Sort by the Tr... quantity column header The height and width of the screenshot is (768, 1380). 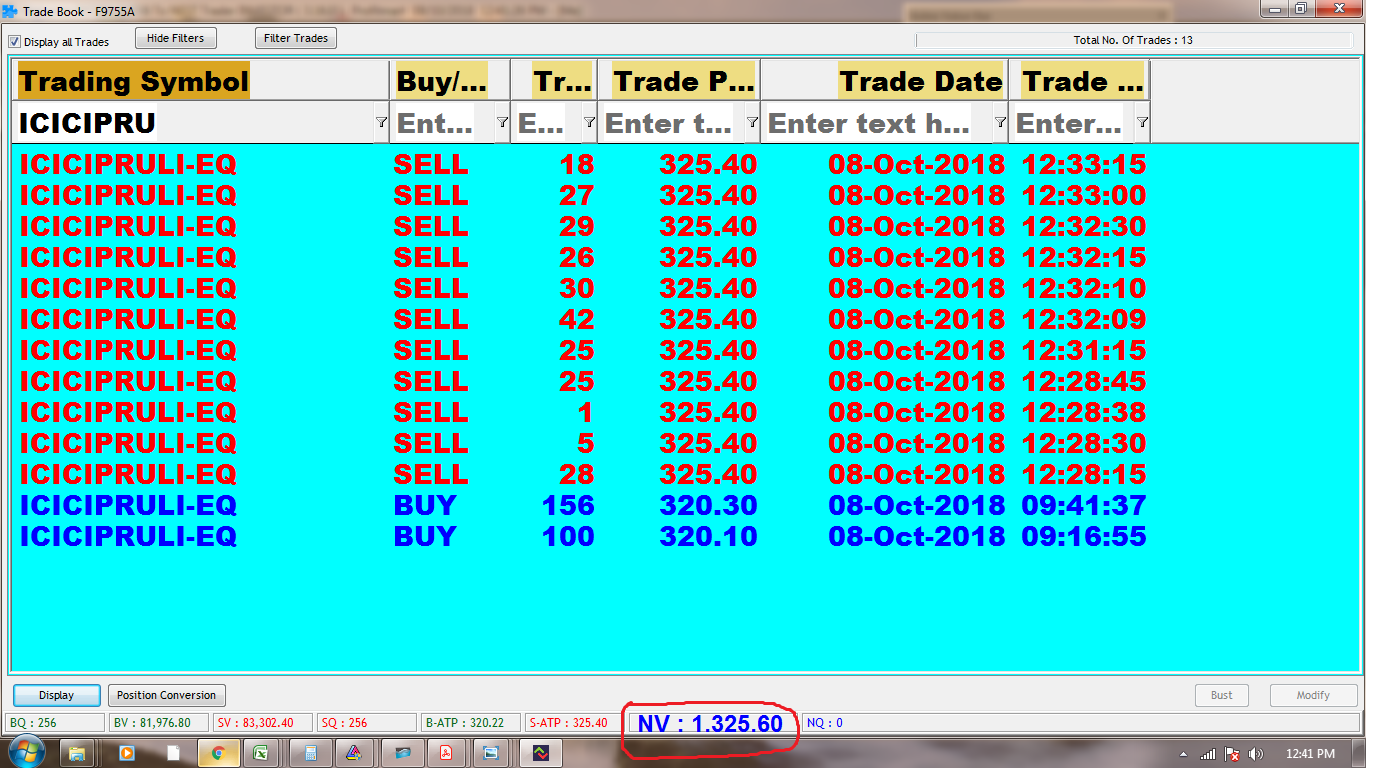tap(554, 81)
